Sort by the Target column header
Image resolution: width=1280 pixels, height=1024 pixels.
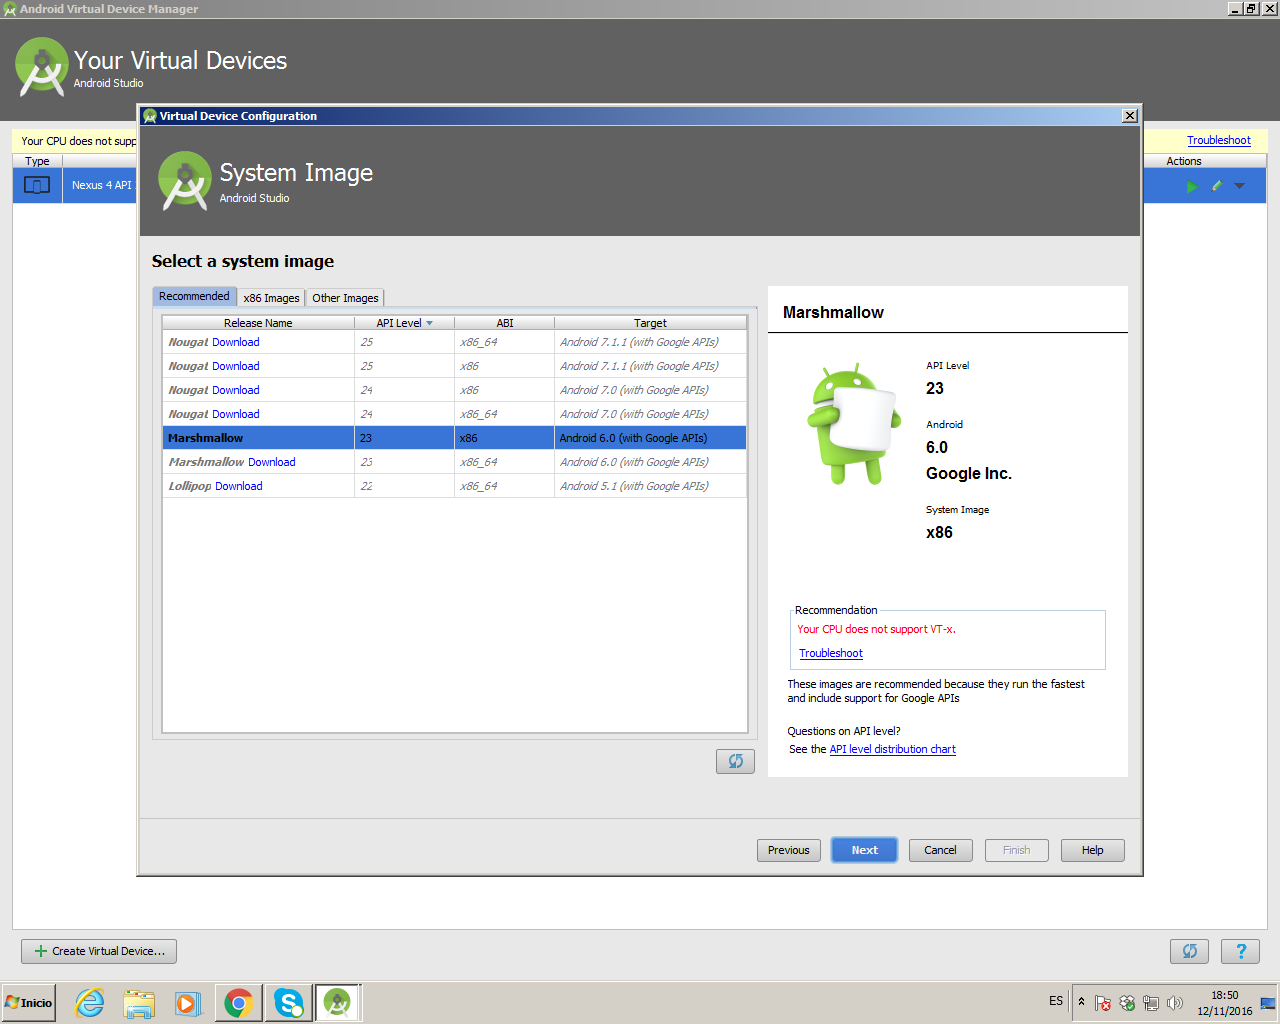coord(650,323)
